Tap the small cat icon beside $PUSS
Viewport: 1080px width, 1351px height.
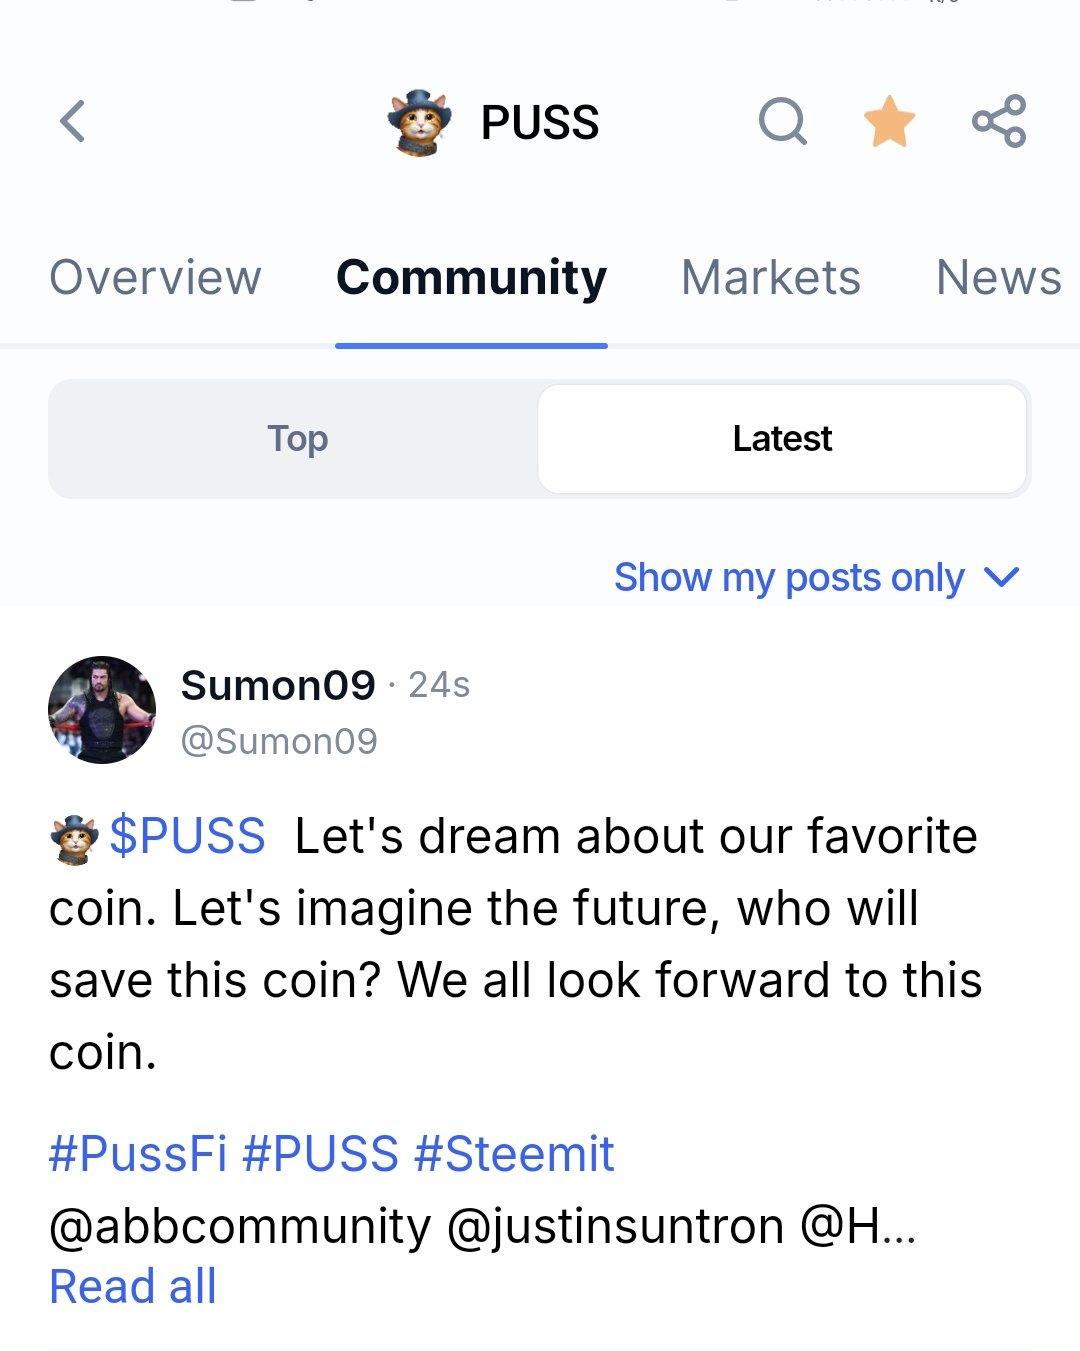74,838
